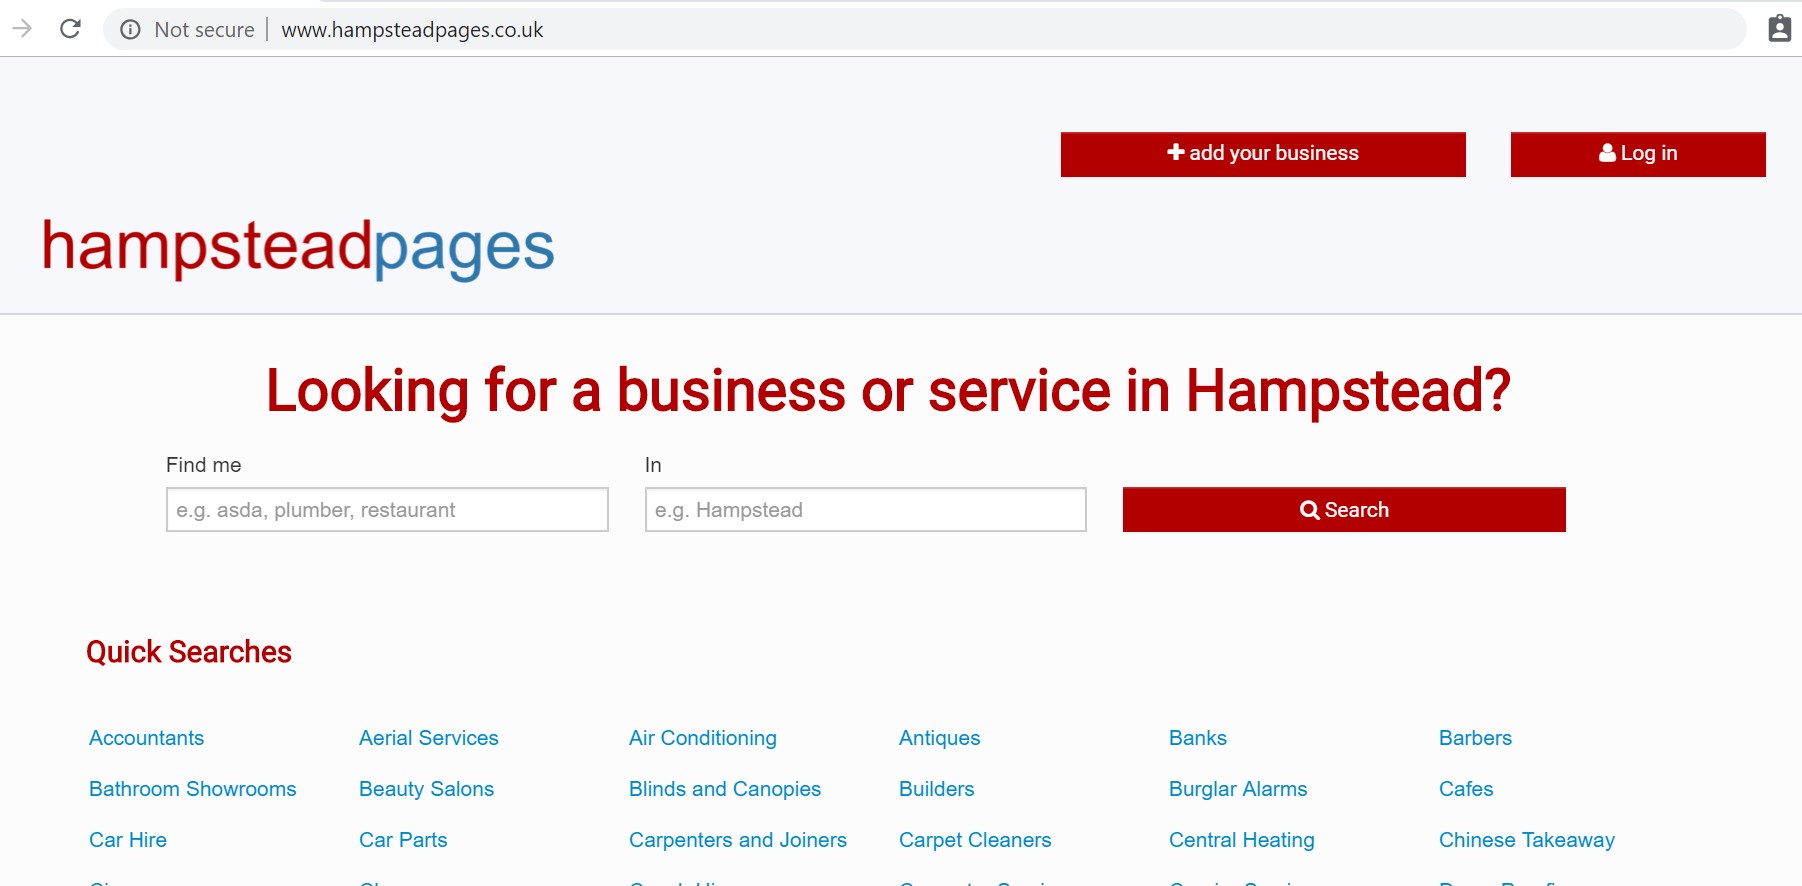Click the add your business button
Image resolution: width=1802 pixels, height=886 pixels.
pos(1263,154)
